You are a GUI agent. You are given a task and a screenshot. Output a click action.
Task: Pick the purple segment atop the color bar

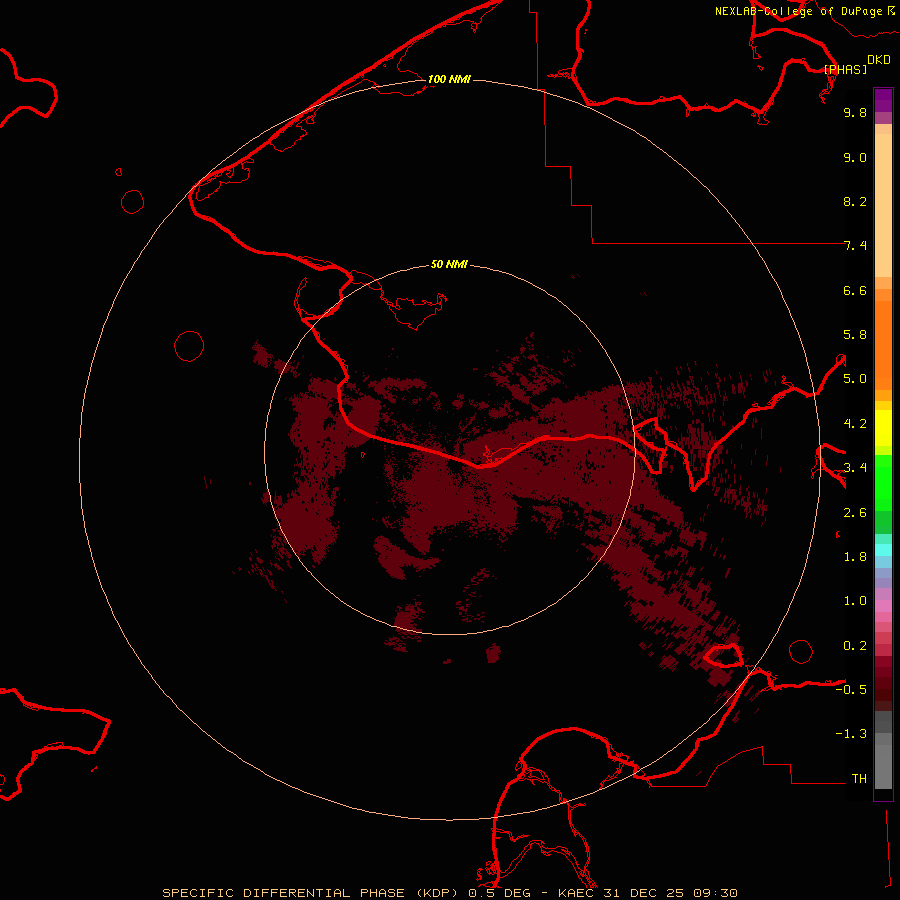(883, 100)
